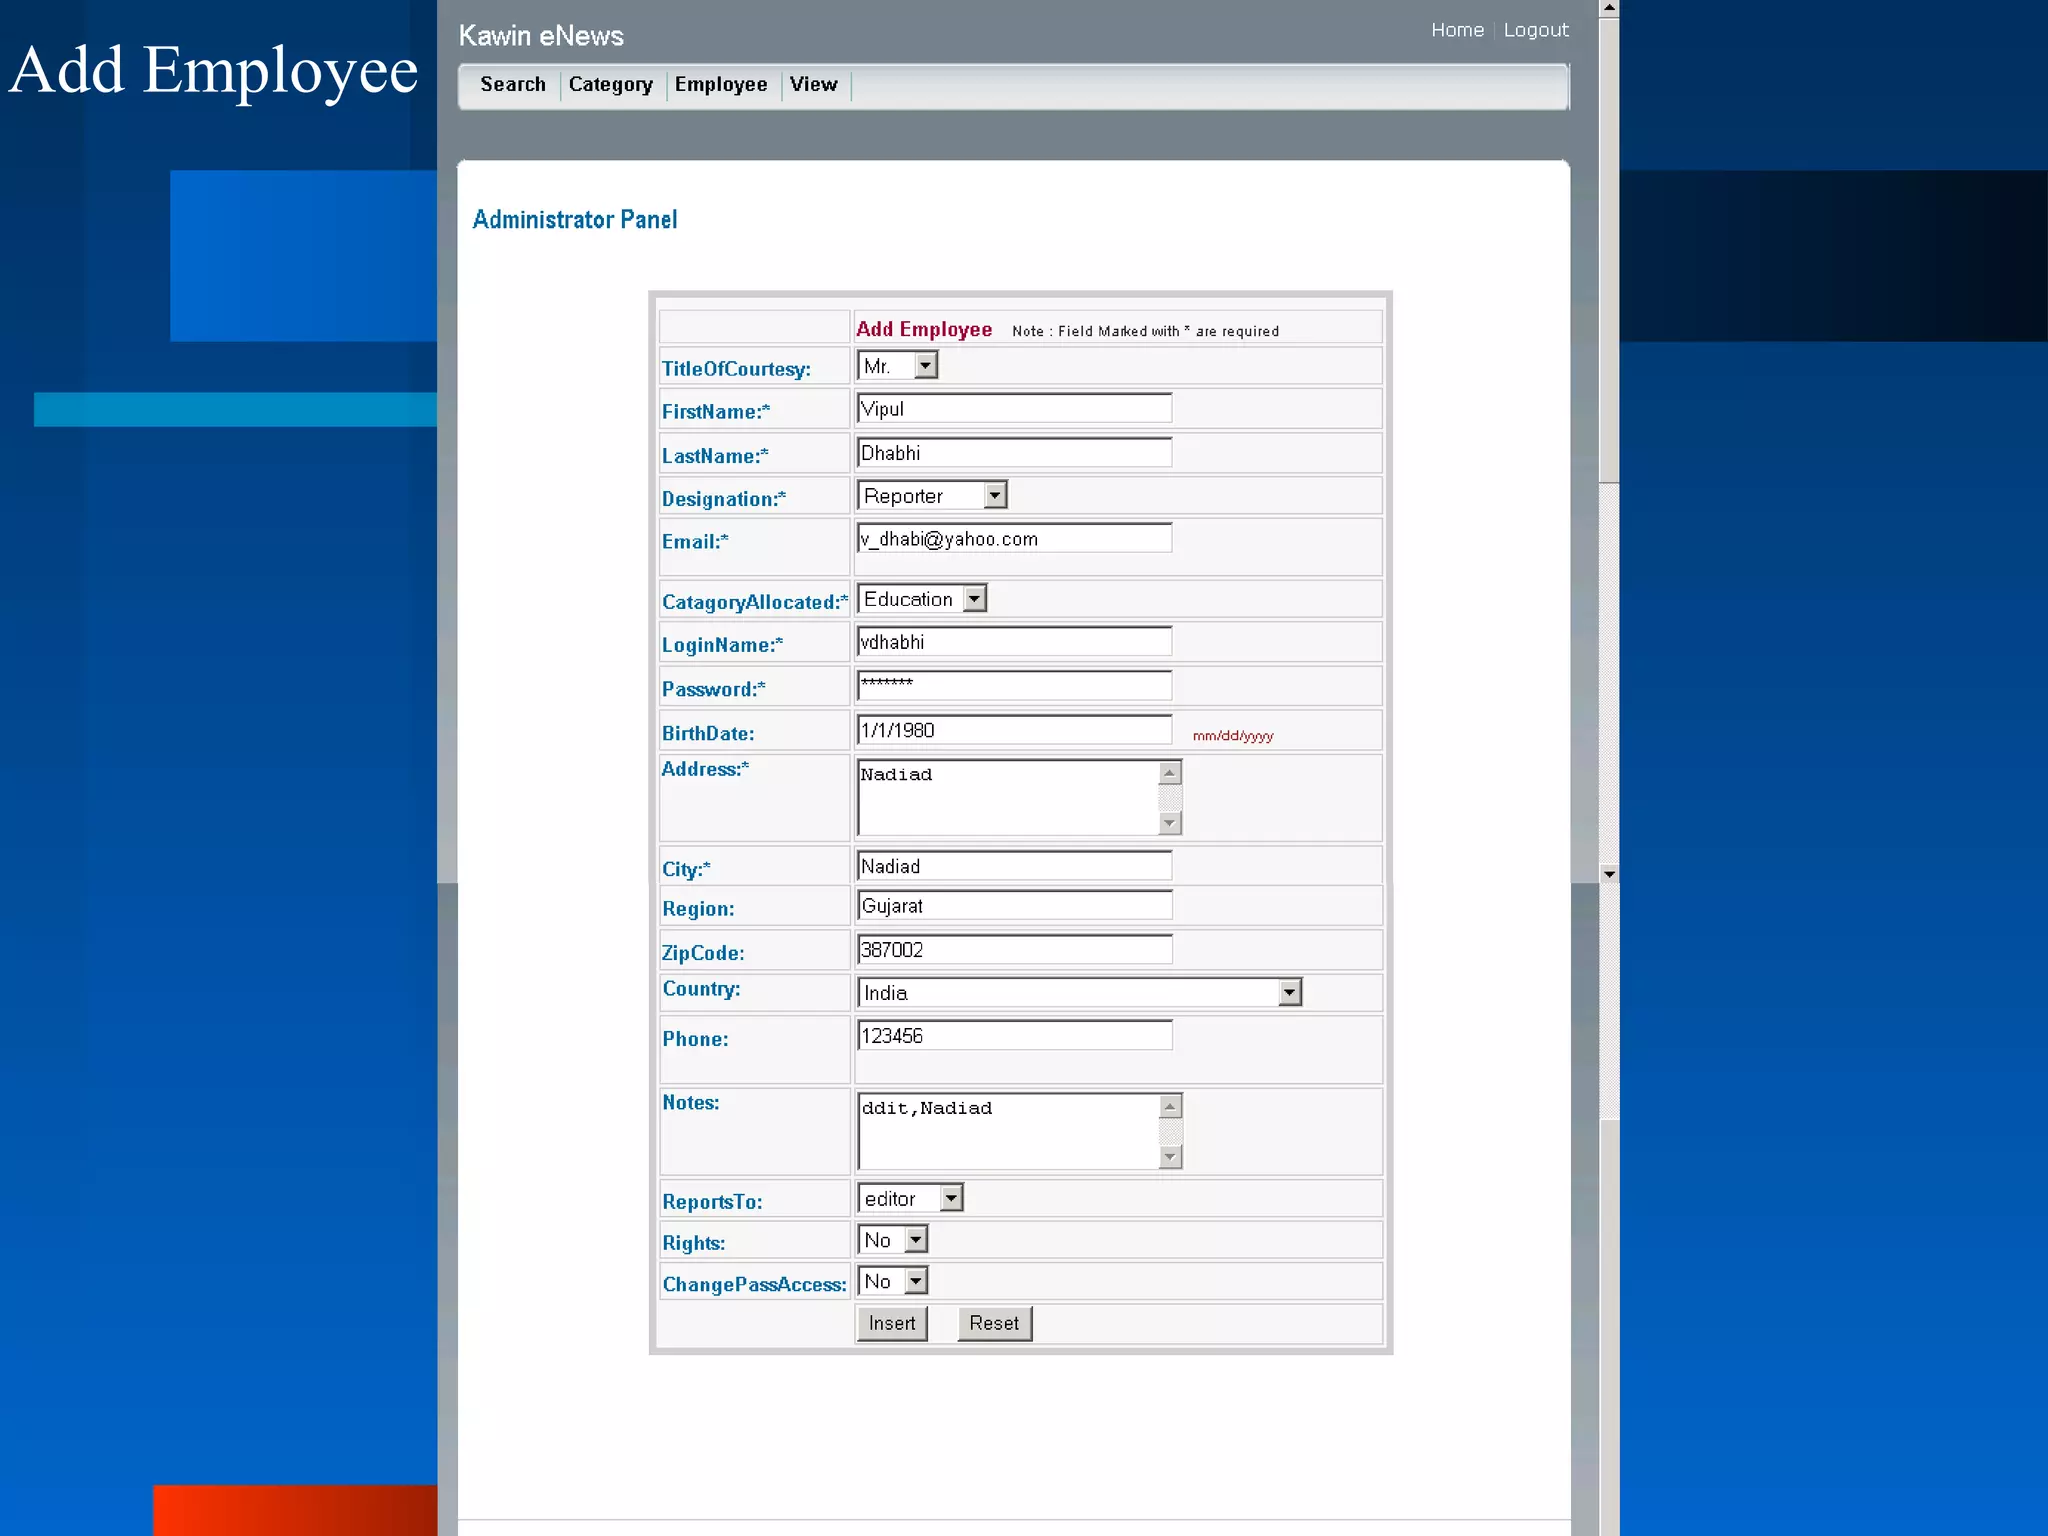Click the Region field containing Gujarat
Image resolution: width=2048 pixels, height=1536 pixels.
click(1014, 905)
